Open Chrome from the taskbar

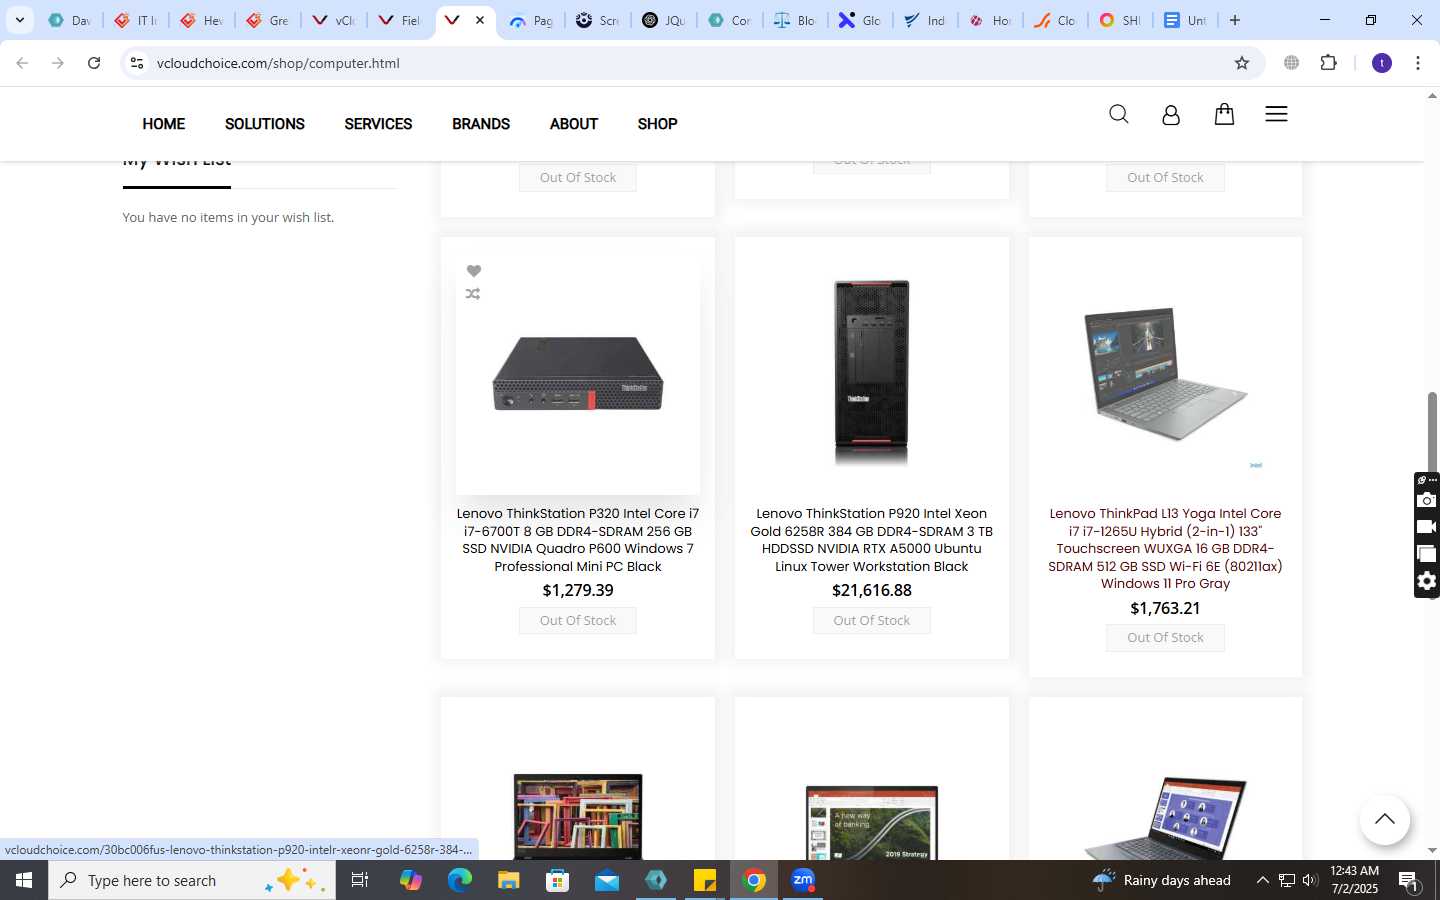tap(755, 880)
